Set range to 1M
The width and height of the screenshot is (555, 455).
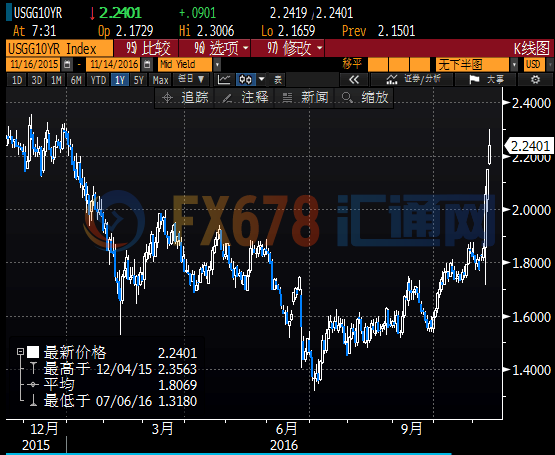[56, 80]
